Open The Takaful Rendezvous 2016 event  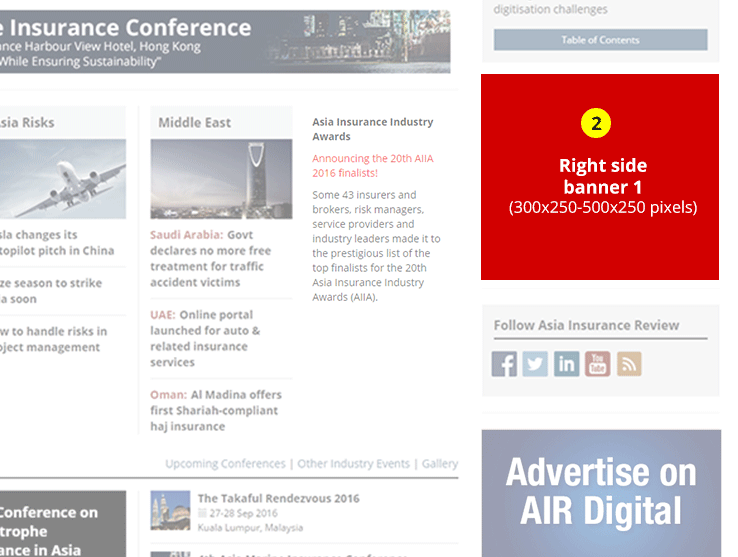[x=278, y=498]
